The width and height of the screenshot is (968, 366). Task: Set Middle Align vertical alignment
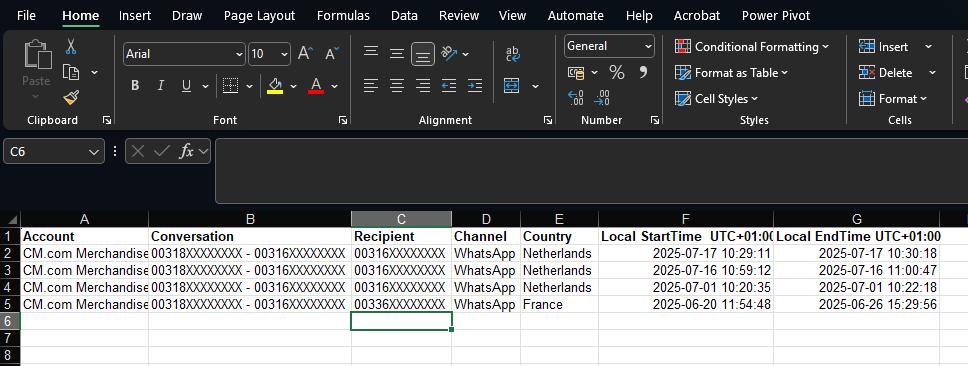click(397, 53)
